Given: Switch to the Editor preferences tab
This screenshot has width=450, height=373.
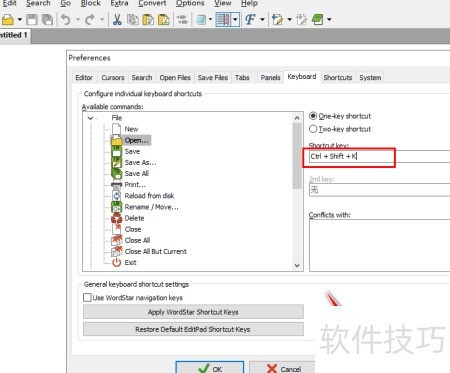Looking at the screenshot, I should point(84,78).
